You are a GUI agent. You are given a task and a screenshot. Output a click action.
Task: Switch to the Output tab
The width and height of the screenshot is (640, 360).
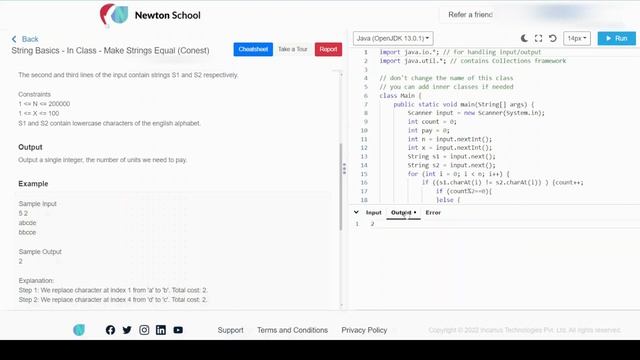(403, 213)
